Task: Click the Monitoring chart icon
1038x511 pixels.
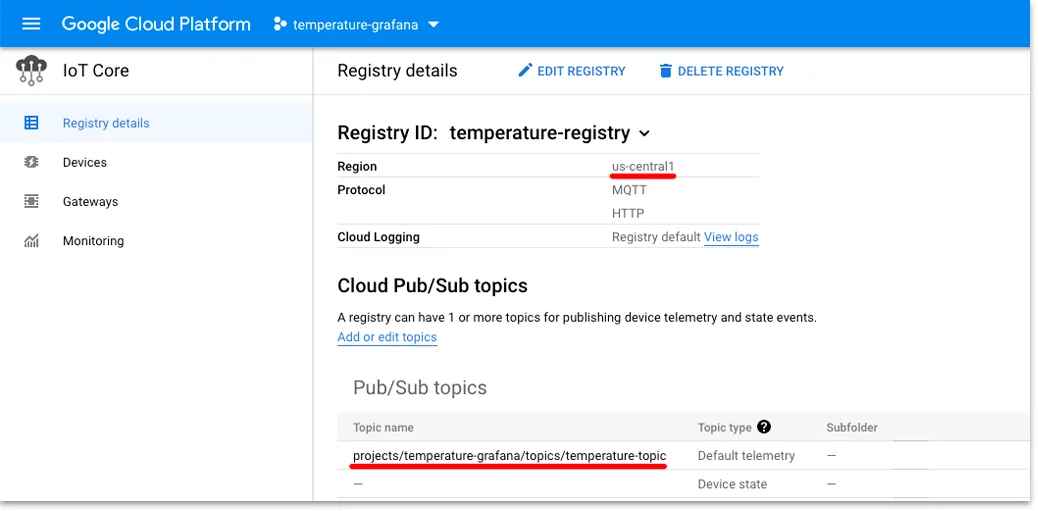Action: (31, 241)
